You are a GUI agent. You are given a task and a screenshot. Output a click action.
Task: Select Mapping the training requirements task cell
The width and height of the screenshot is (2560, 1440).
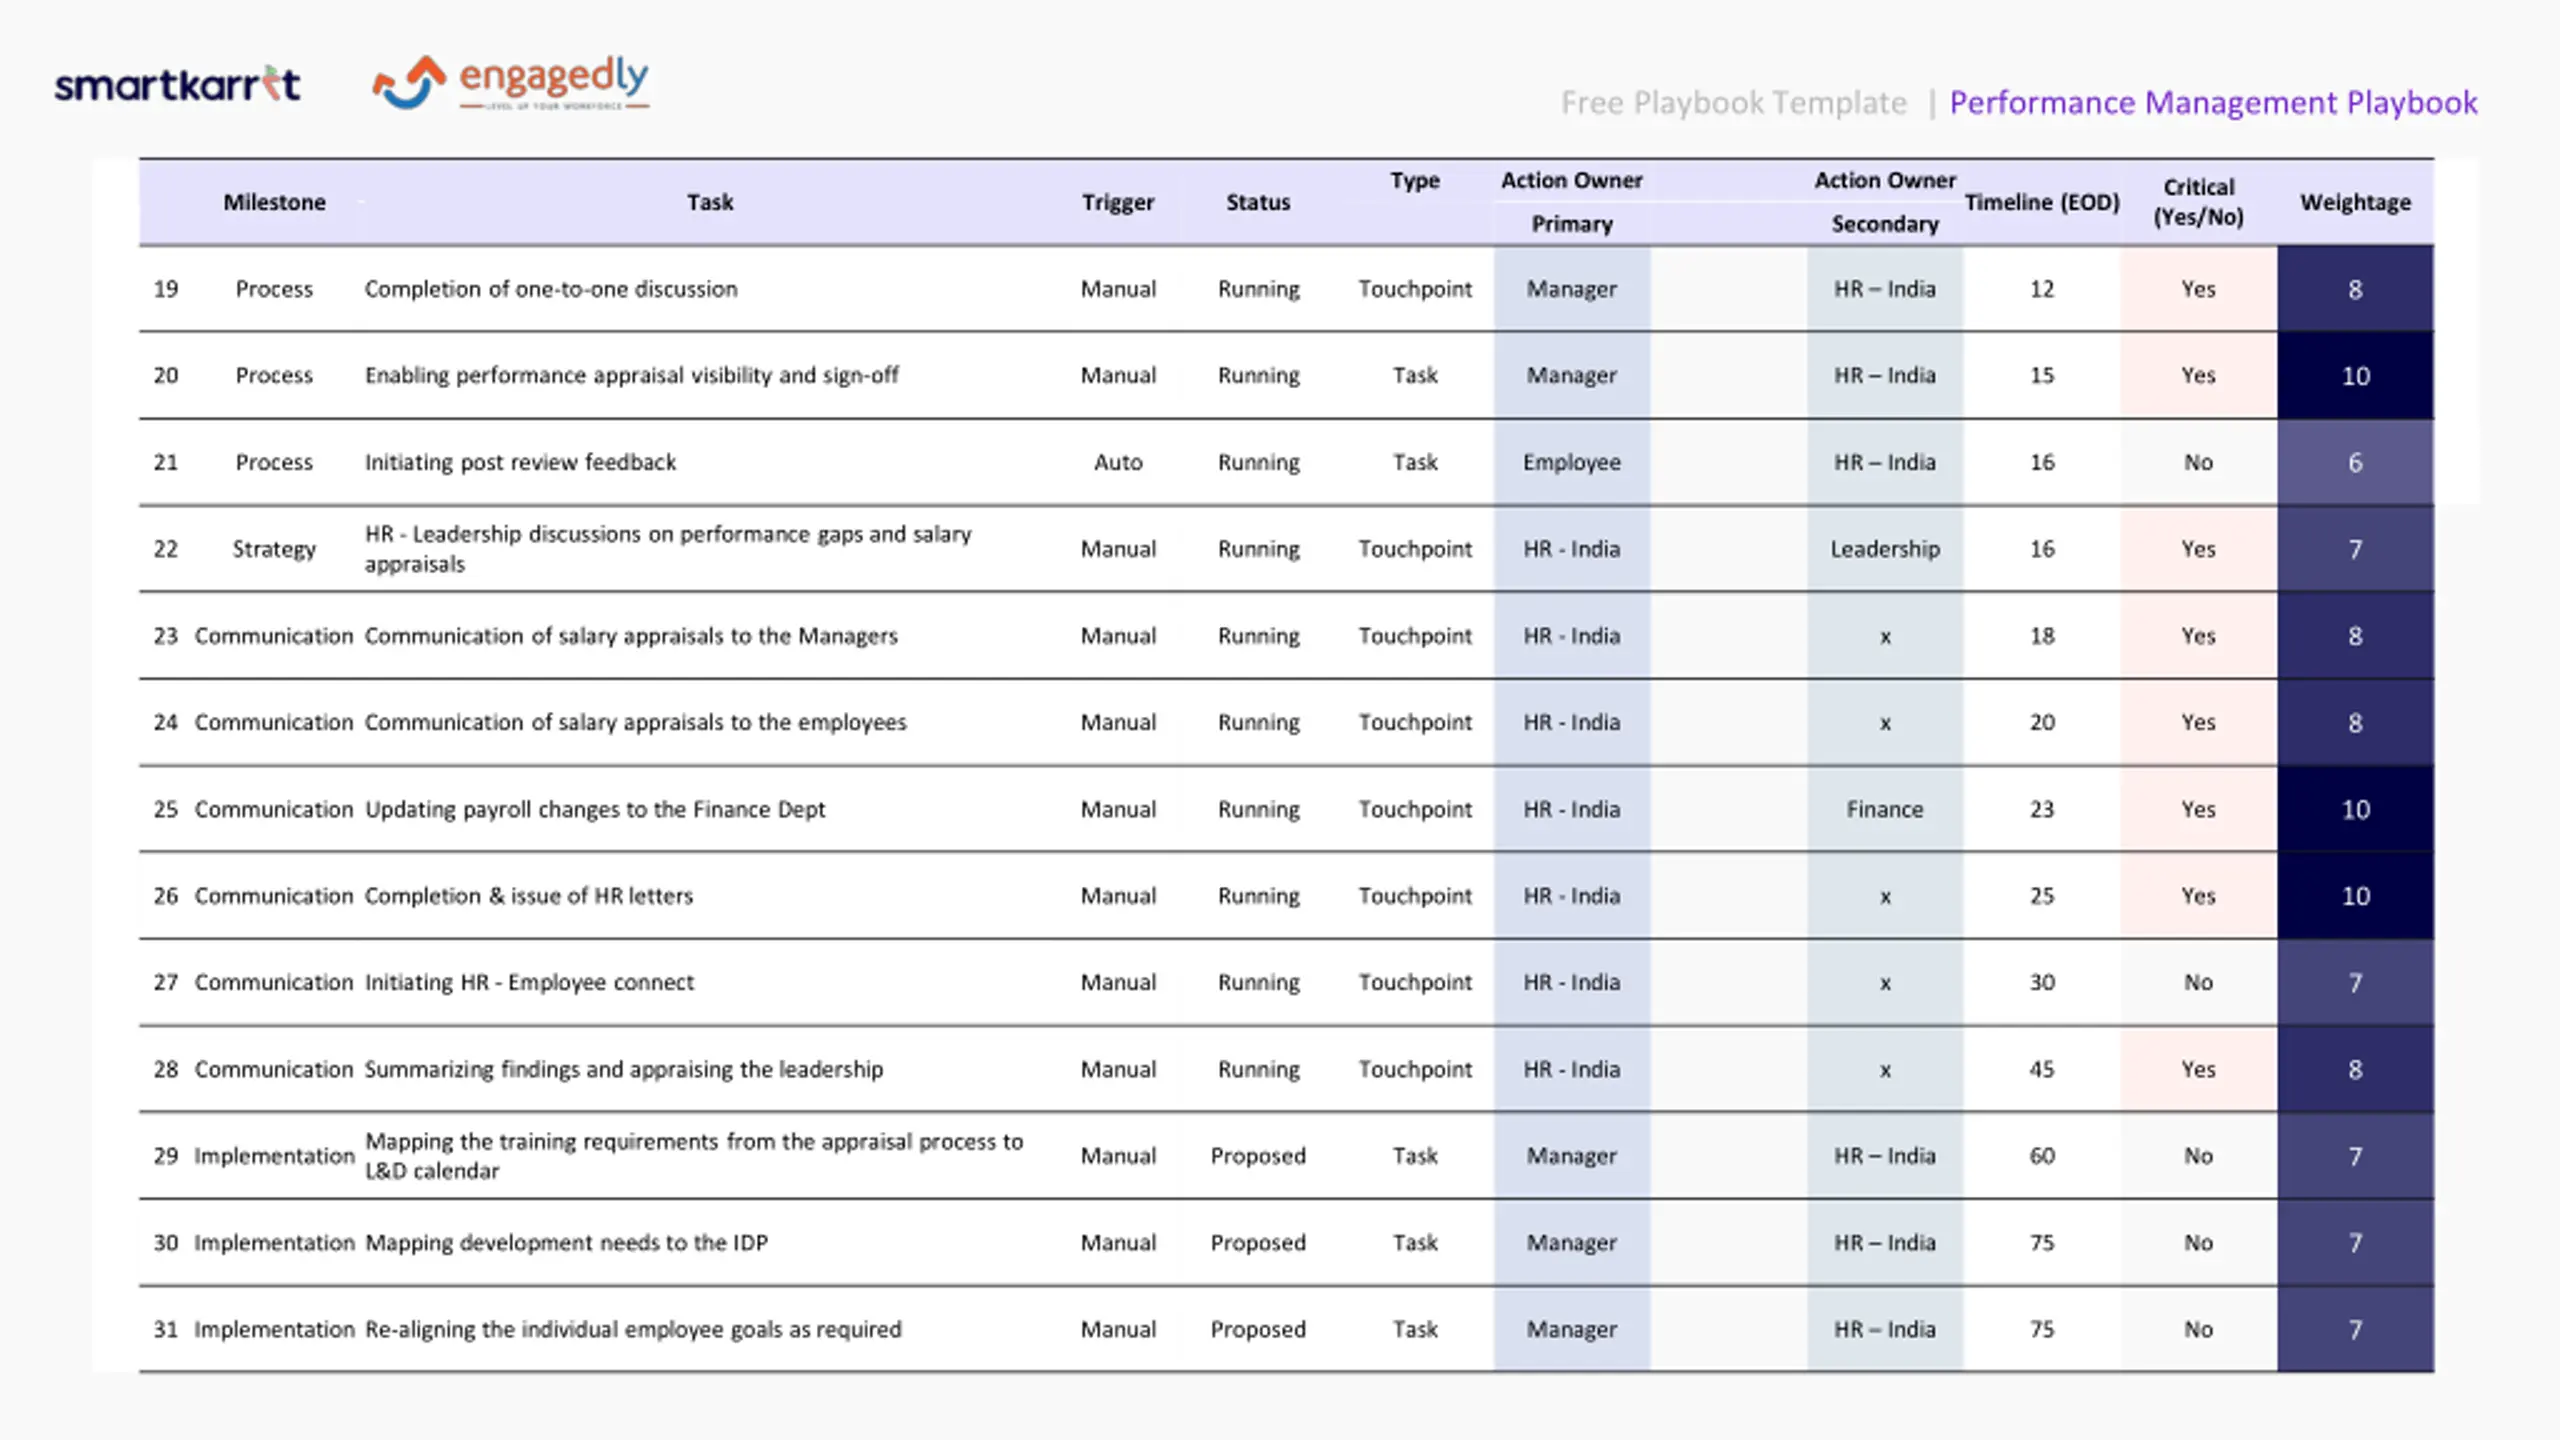click(x=694, y=1156)
